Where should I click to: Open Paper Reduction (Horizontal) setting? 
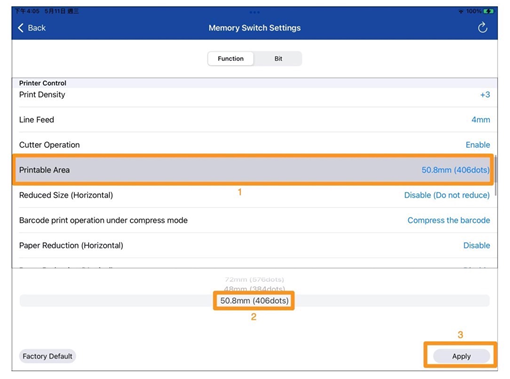254,245
